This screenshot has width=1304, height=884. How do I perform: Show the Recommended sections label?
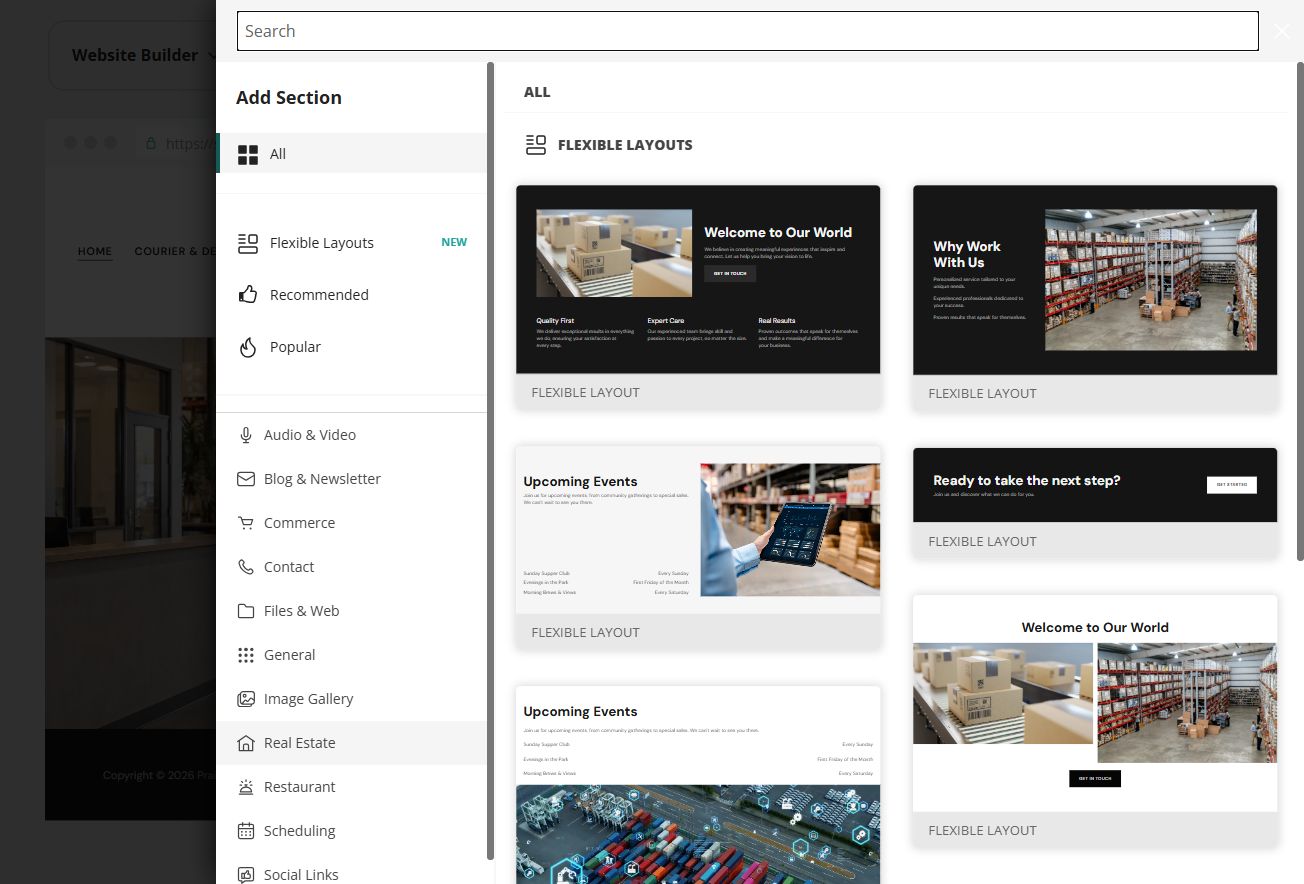pyautogui.click(x=319, y=295)
